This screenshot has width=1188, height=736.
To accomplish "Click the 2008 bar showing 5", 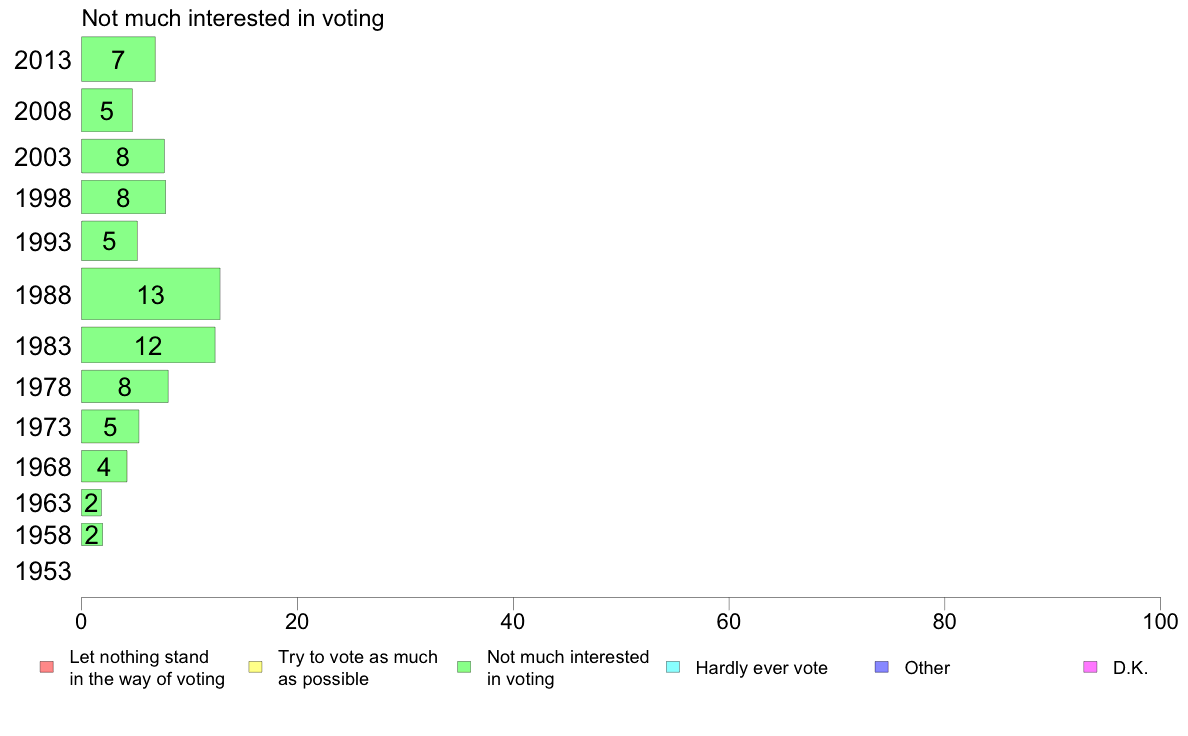I will [x=107, y=110].
